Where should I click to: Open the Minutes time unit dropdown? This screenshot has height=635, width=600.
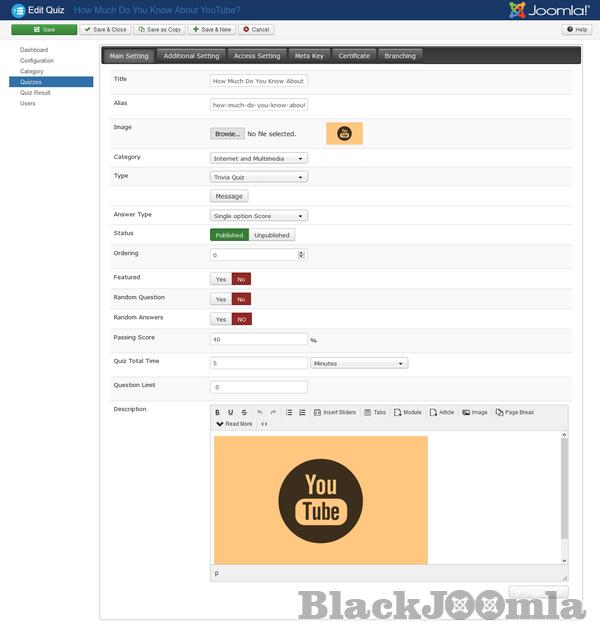click(359, 363)
